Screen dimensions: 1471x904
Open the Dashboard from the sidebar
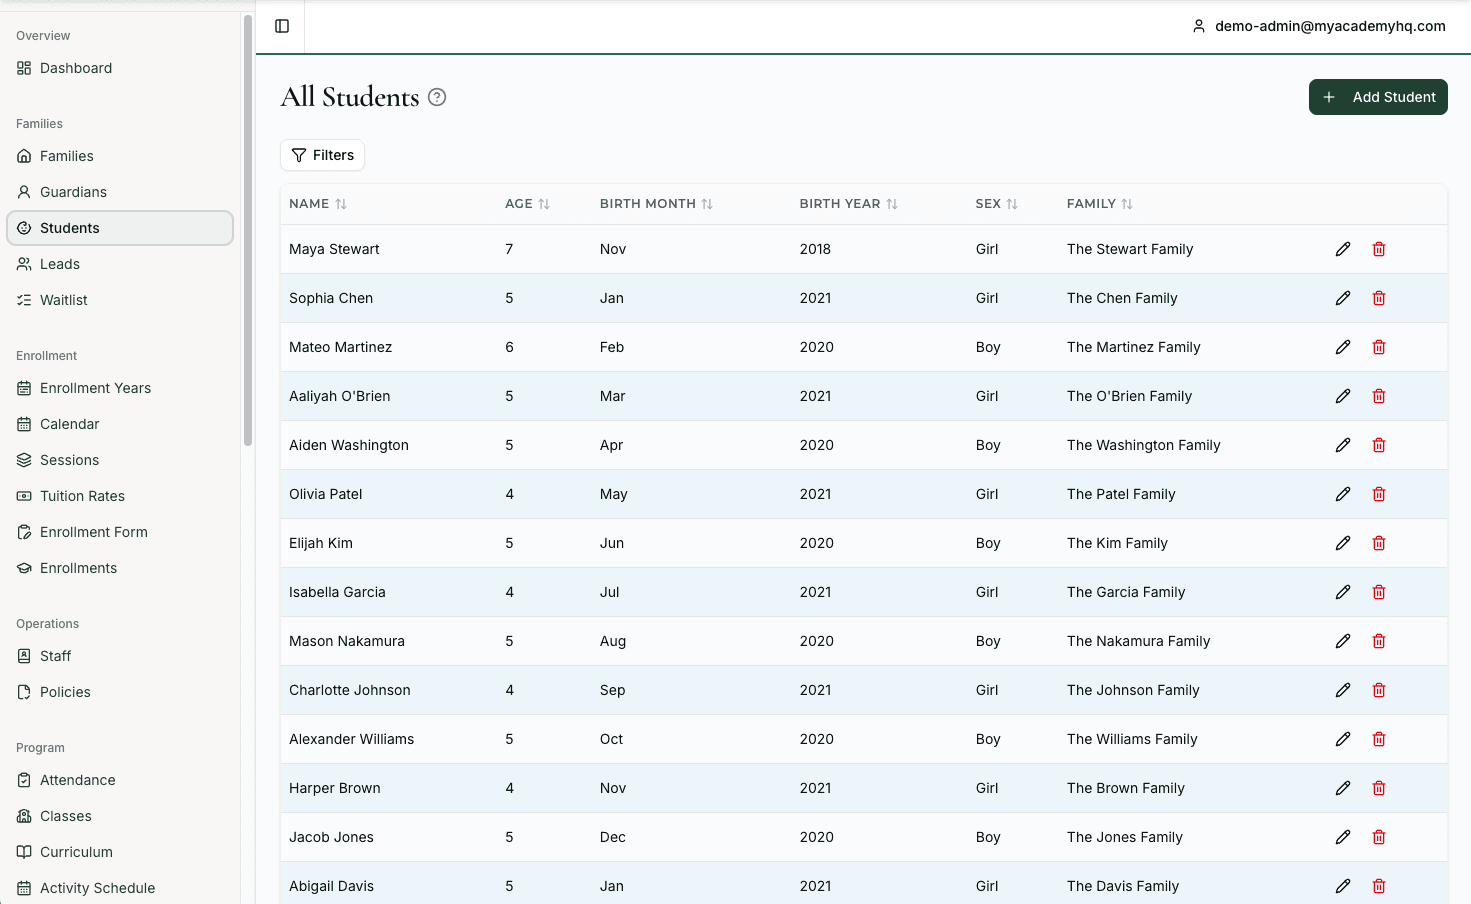point(74,68)
